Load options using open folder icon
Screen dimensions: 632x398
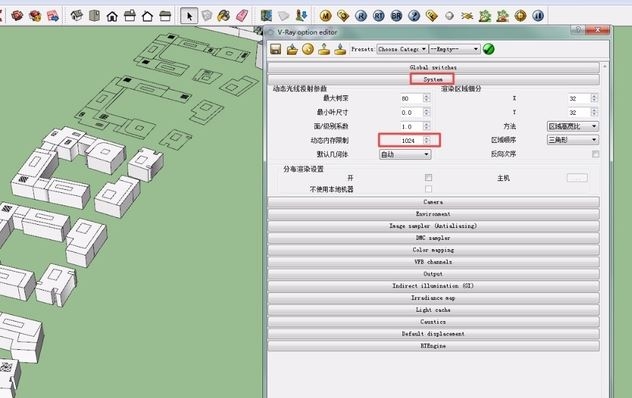[x=292, y=49]
